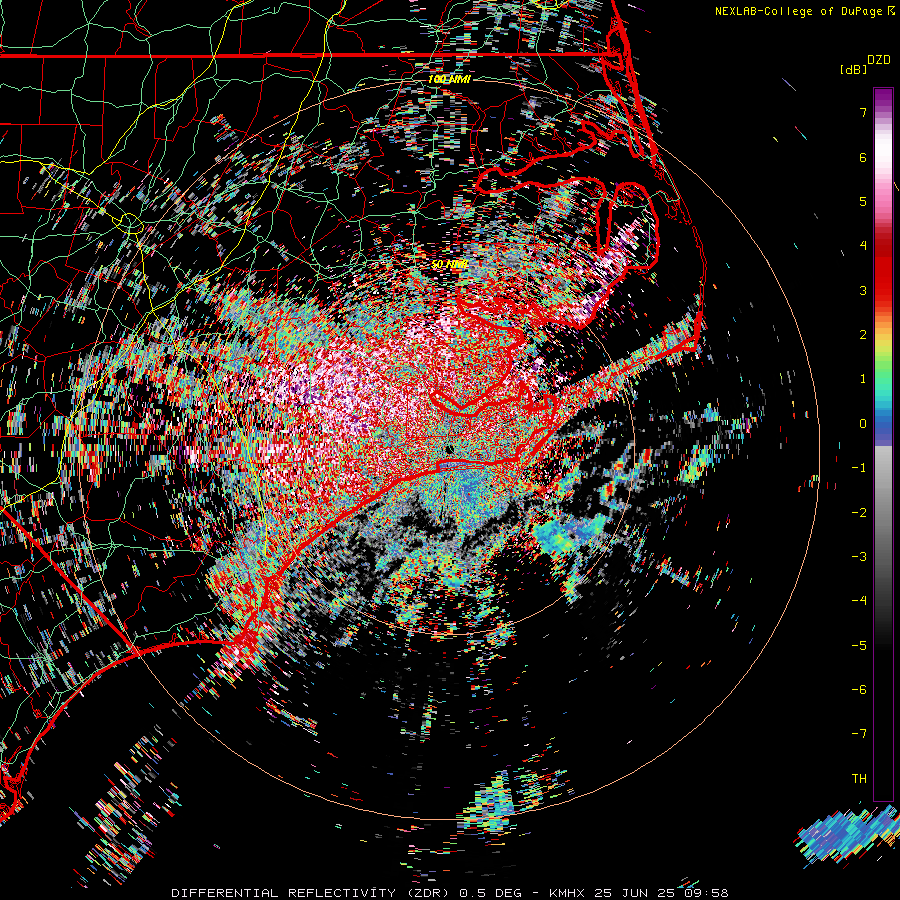The height and width of the screenshot is (900, 900).
Task: Click the "50 NMI" range ring label
Action: pos(449,264)
